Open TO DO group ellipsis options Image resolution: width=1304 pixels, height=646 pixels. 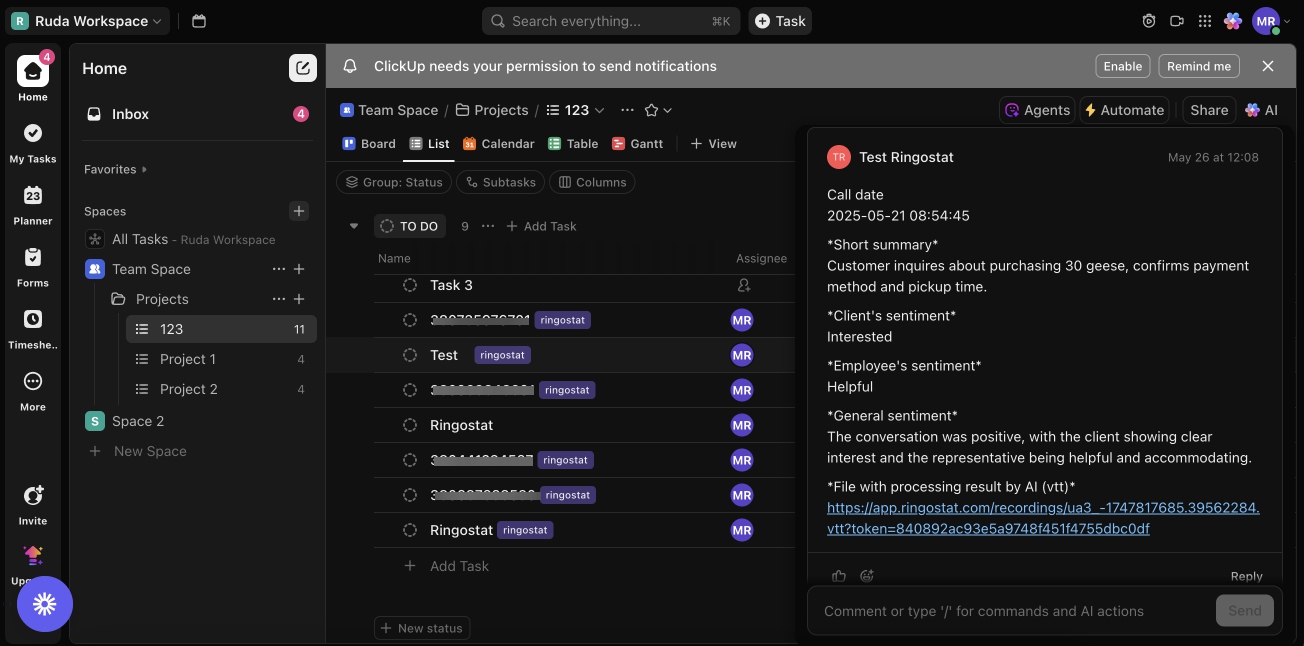488,226
